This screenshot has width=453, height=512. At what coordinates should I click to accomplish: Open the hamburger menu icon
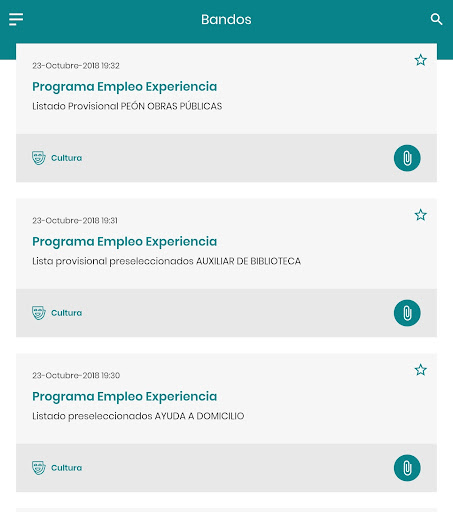click(x=16, y=19)
